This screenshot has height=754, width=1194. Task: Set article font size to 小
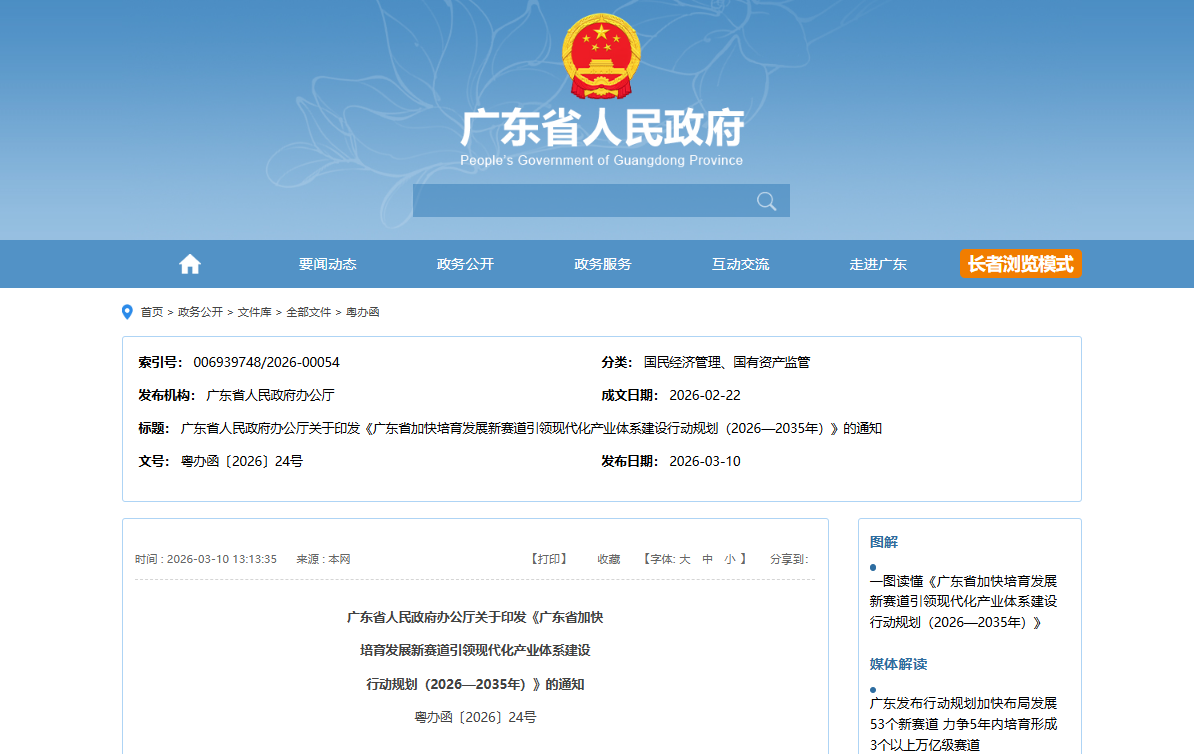(x=728, y=559)
